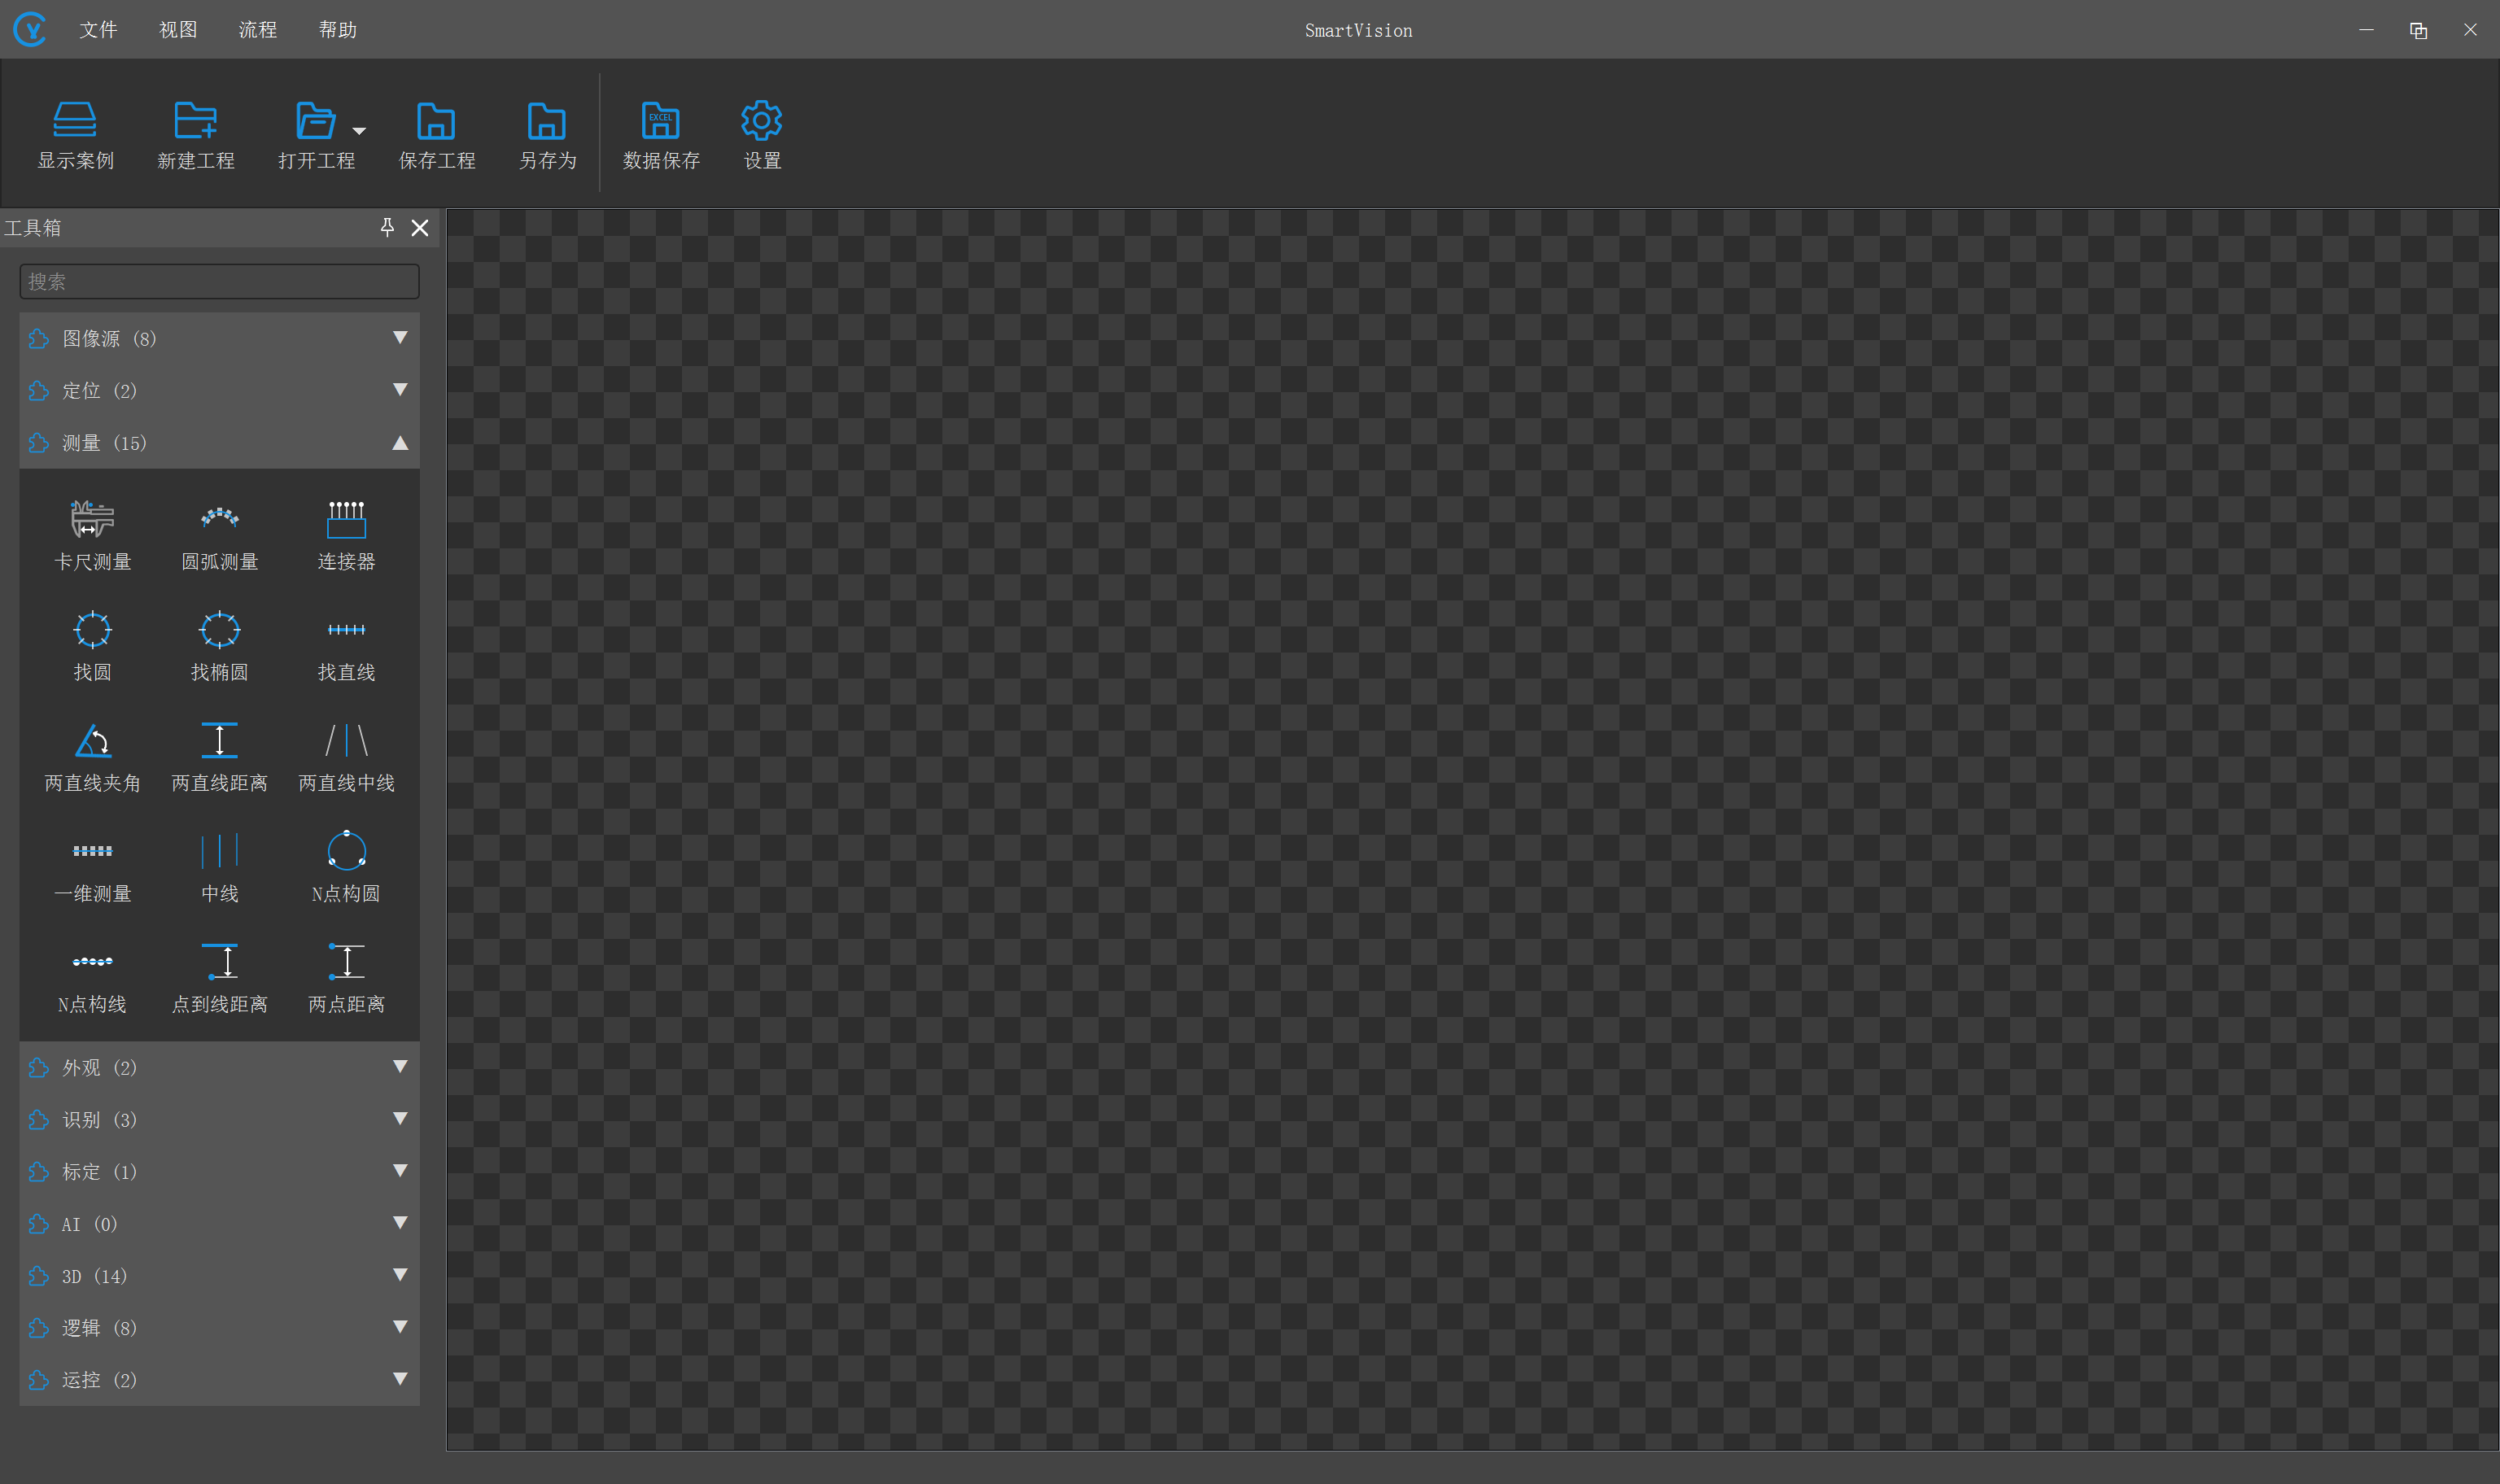This screenshot has width=2500, height=1484.
Task: Expand the 3D (14) category
Action: pos(219,1276)
